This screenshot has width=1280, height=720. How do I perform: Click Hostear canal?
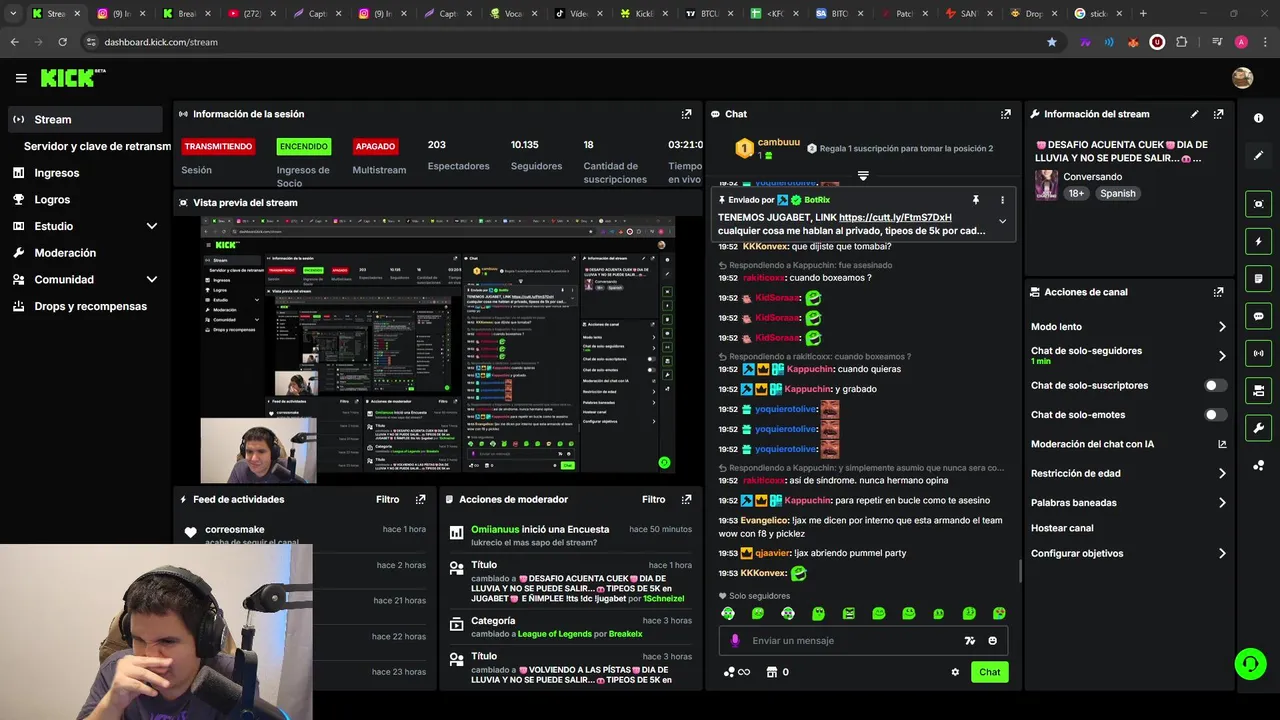1062,528
